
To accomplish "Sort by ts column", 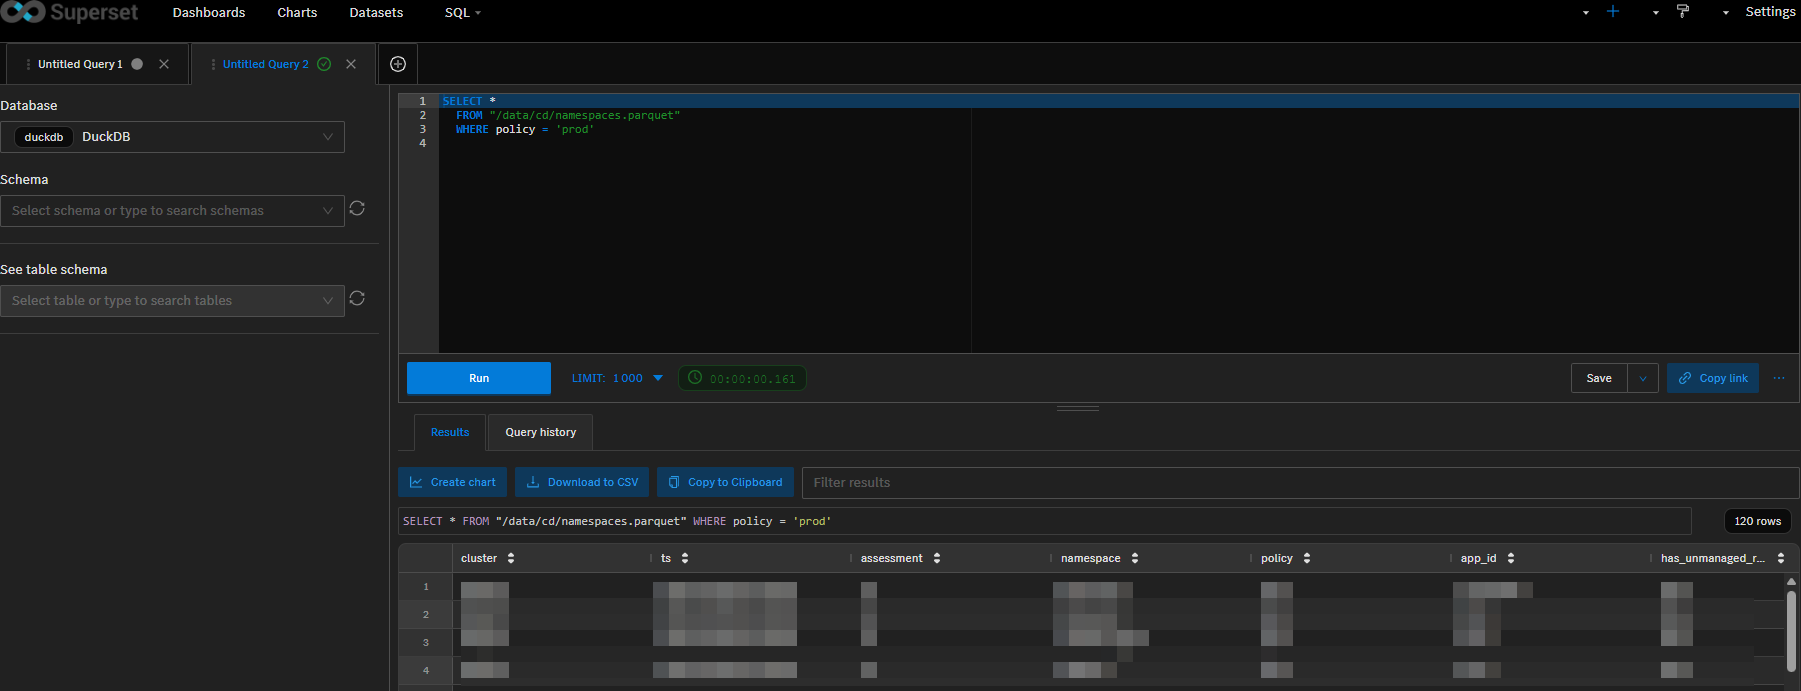I will (685, 558).
